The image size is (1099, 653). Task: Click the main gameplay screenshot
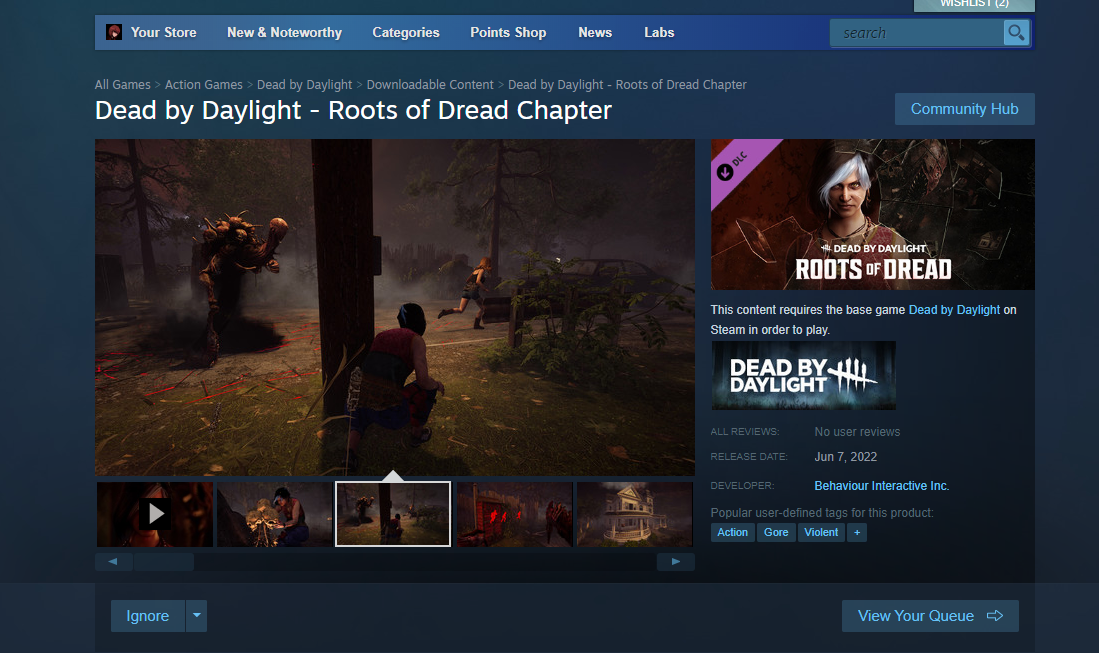pos(395,307)
